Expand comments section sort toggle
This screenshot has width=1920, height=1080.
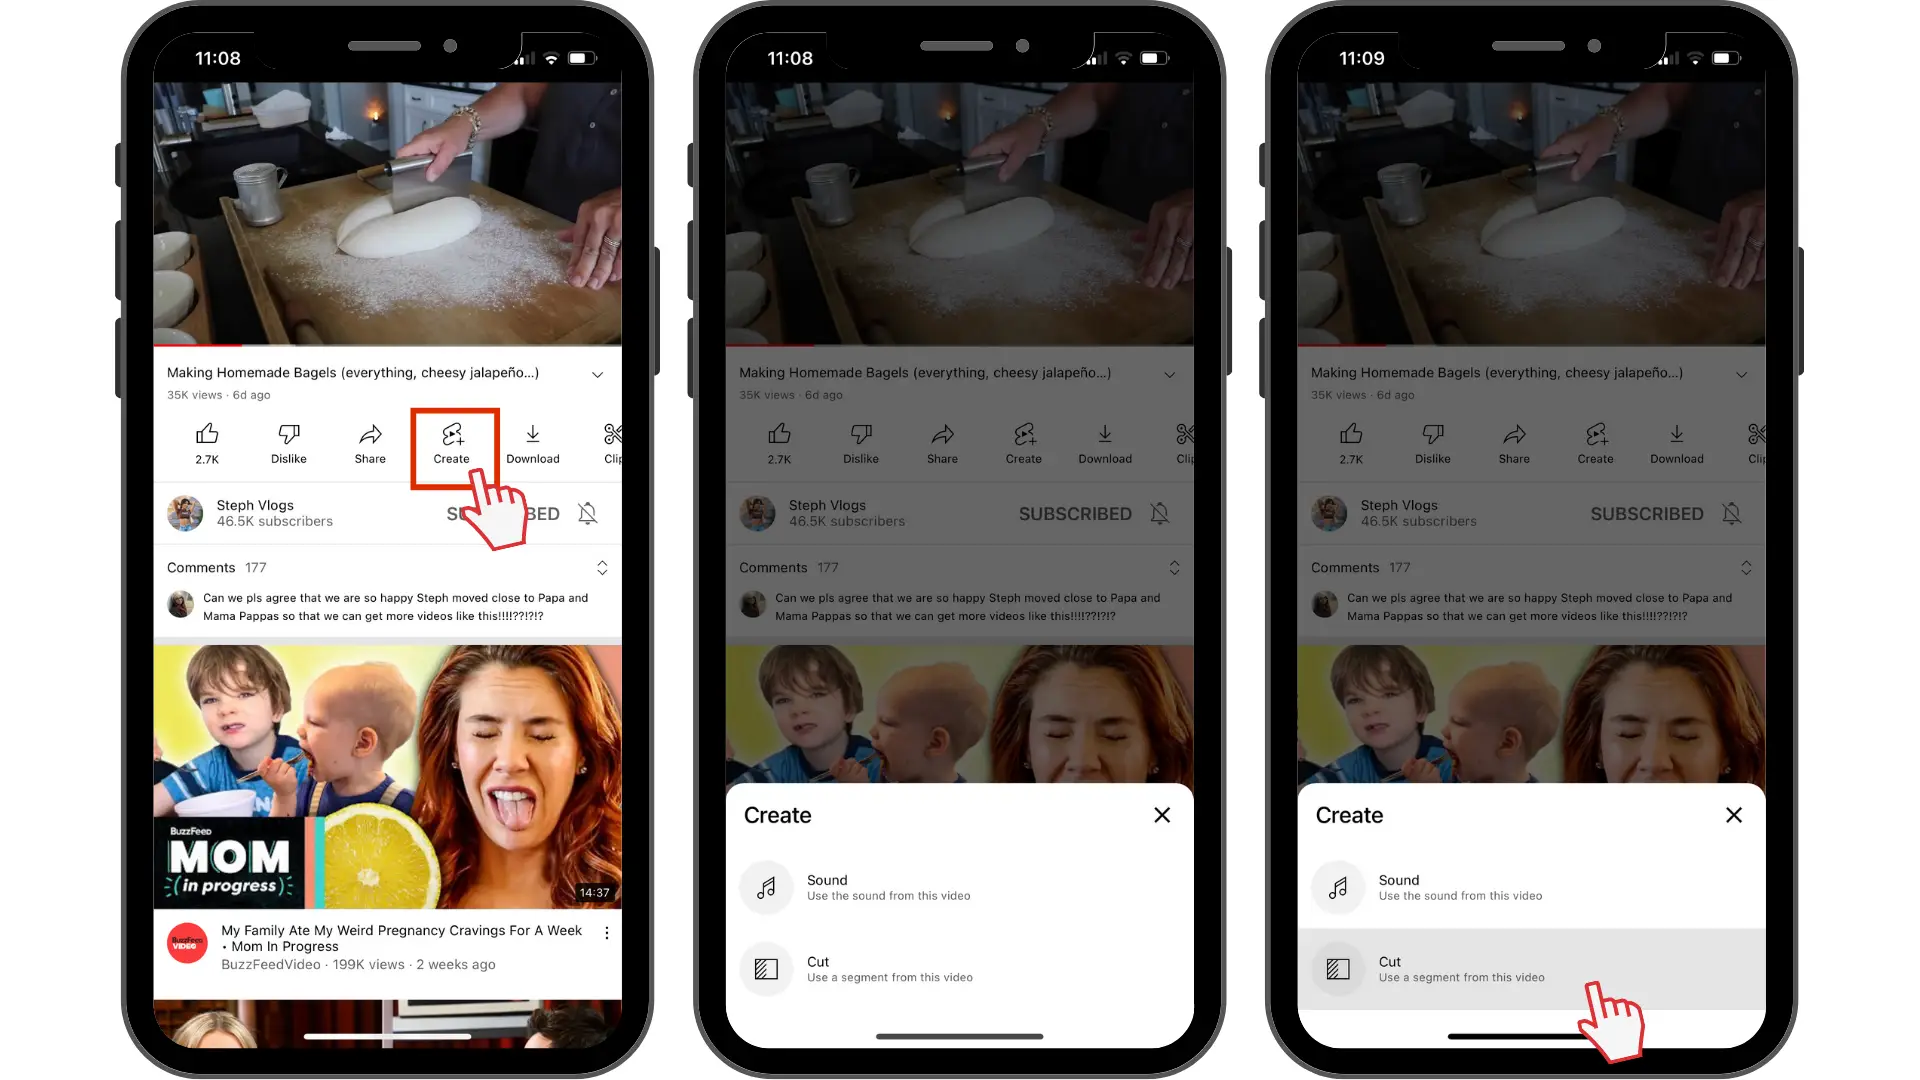(x=604, y=567)
